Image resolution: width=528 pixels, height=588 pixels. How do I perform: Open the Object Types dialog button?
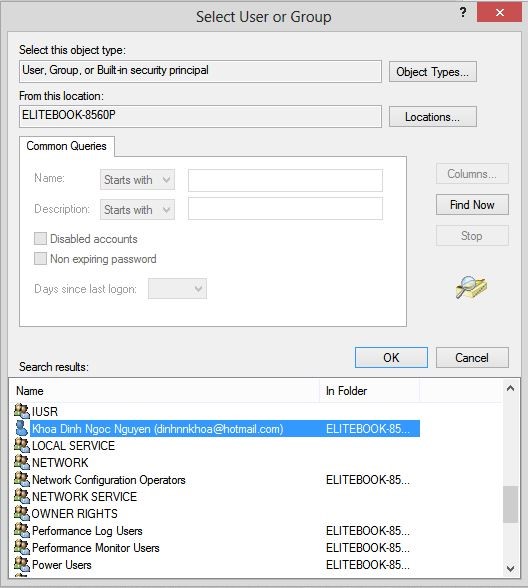[433, 72]
